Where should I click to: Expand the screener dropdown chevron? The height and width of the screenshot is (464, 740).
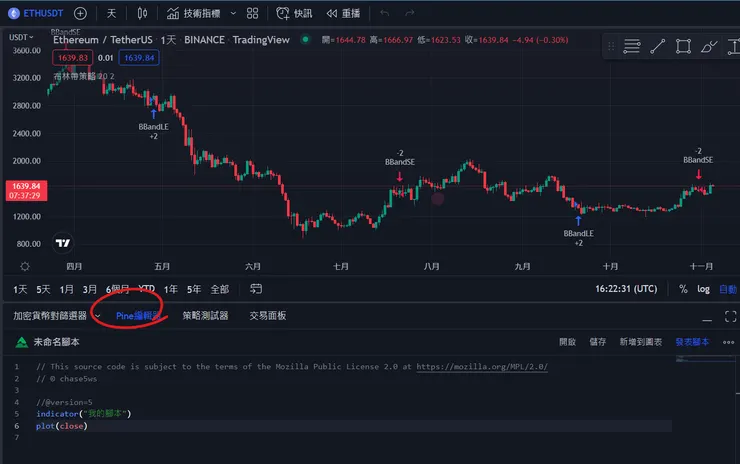98,316
